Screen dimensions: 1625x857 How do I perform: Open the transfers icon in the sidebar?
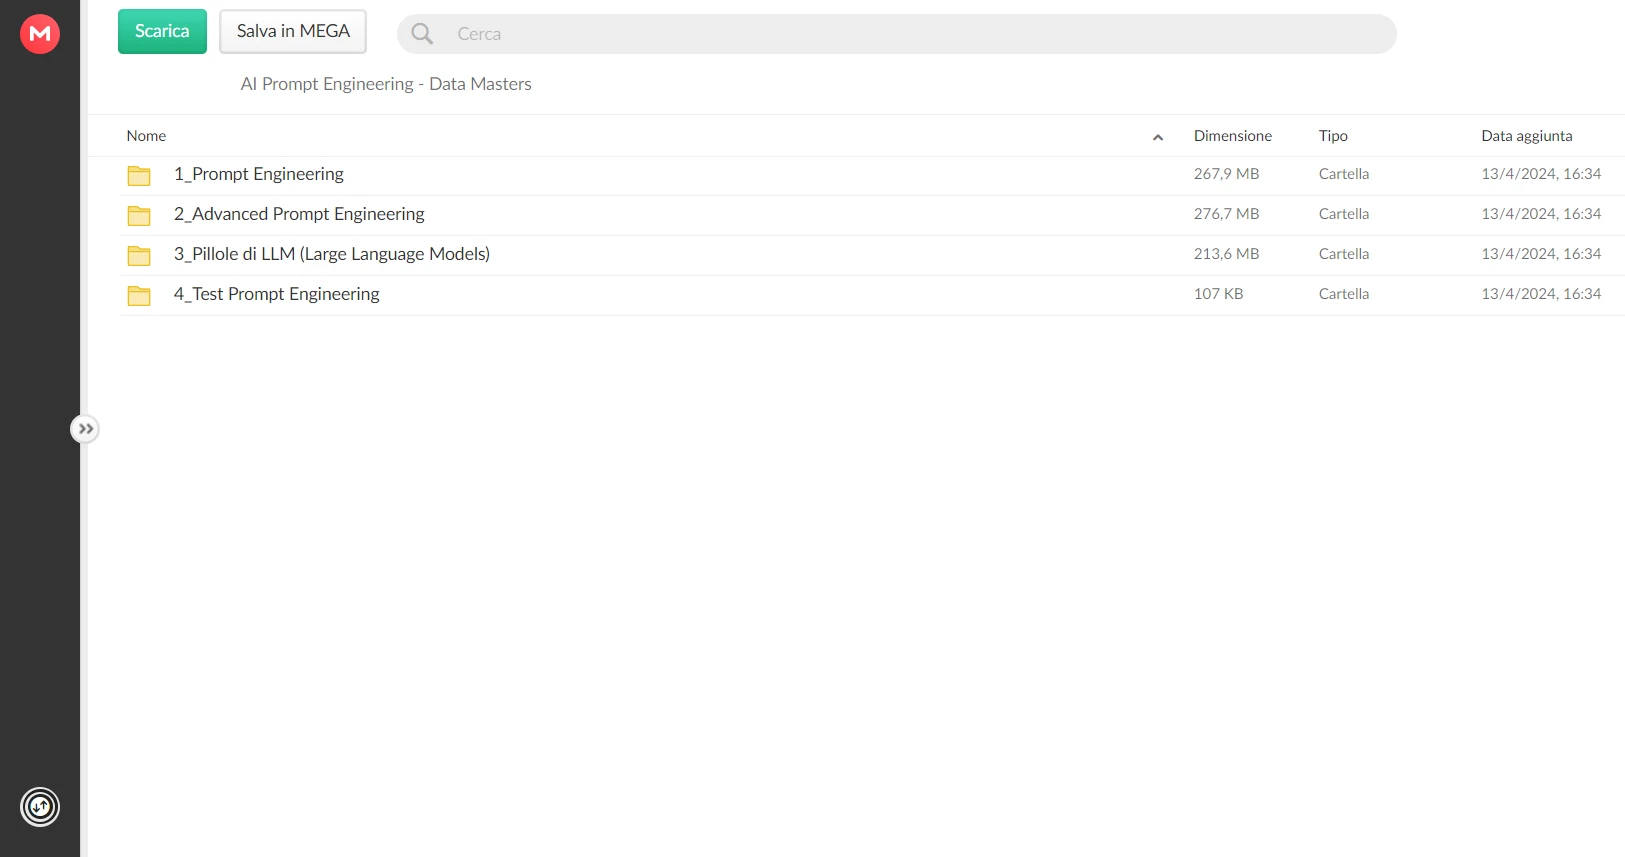[x=40, y=807]
